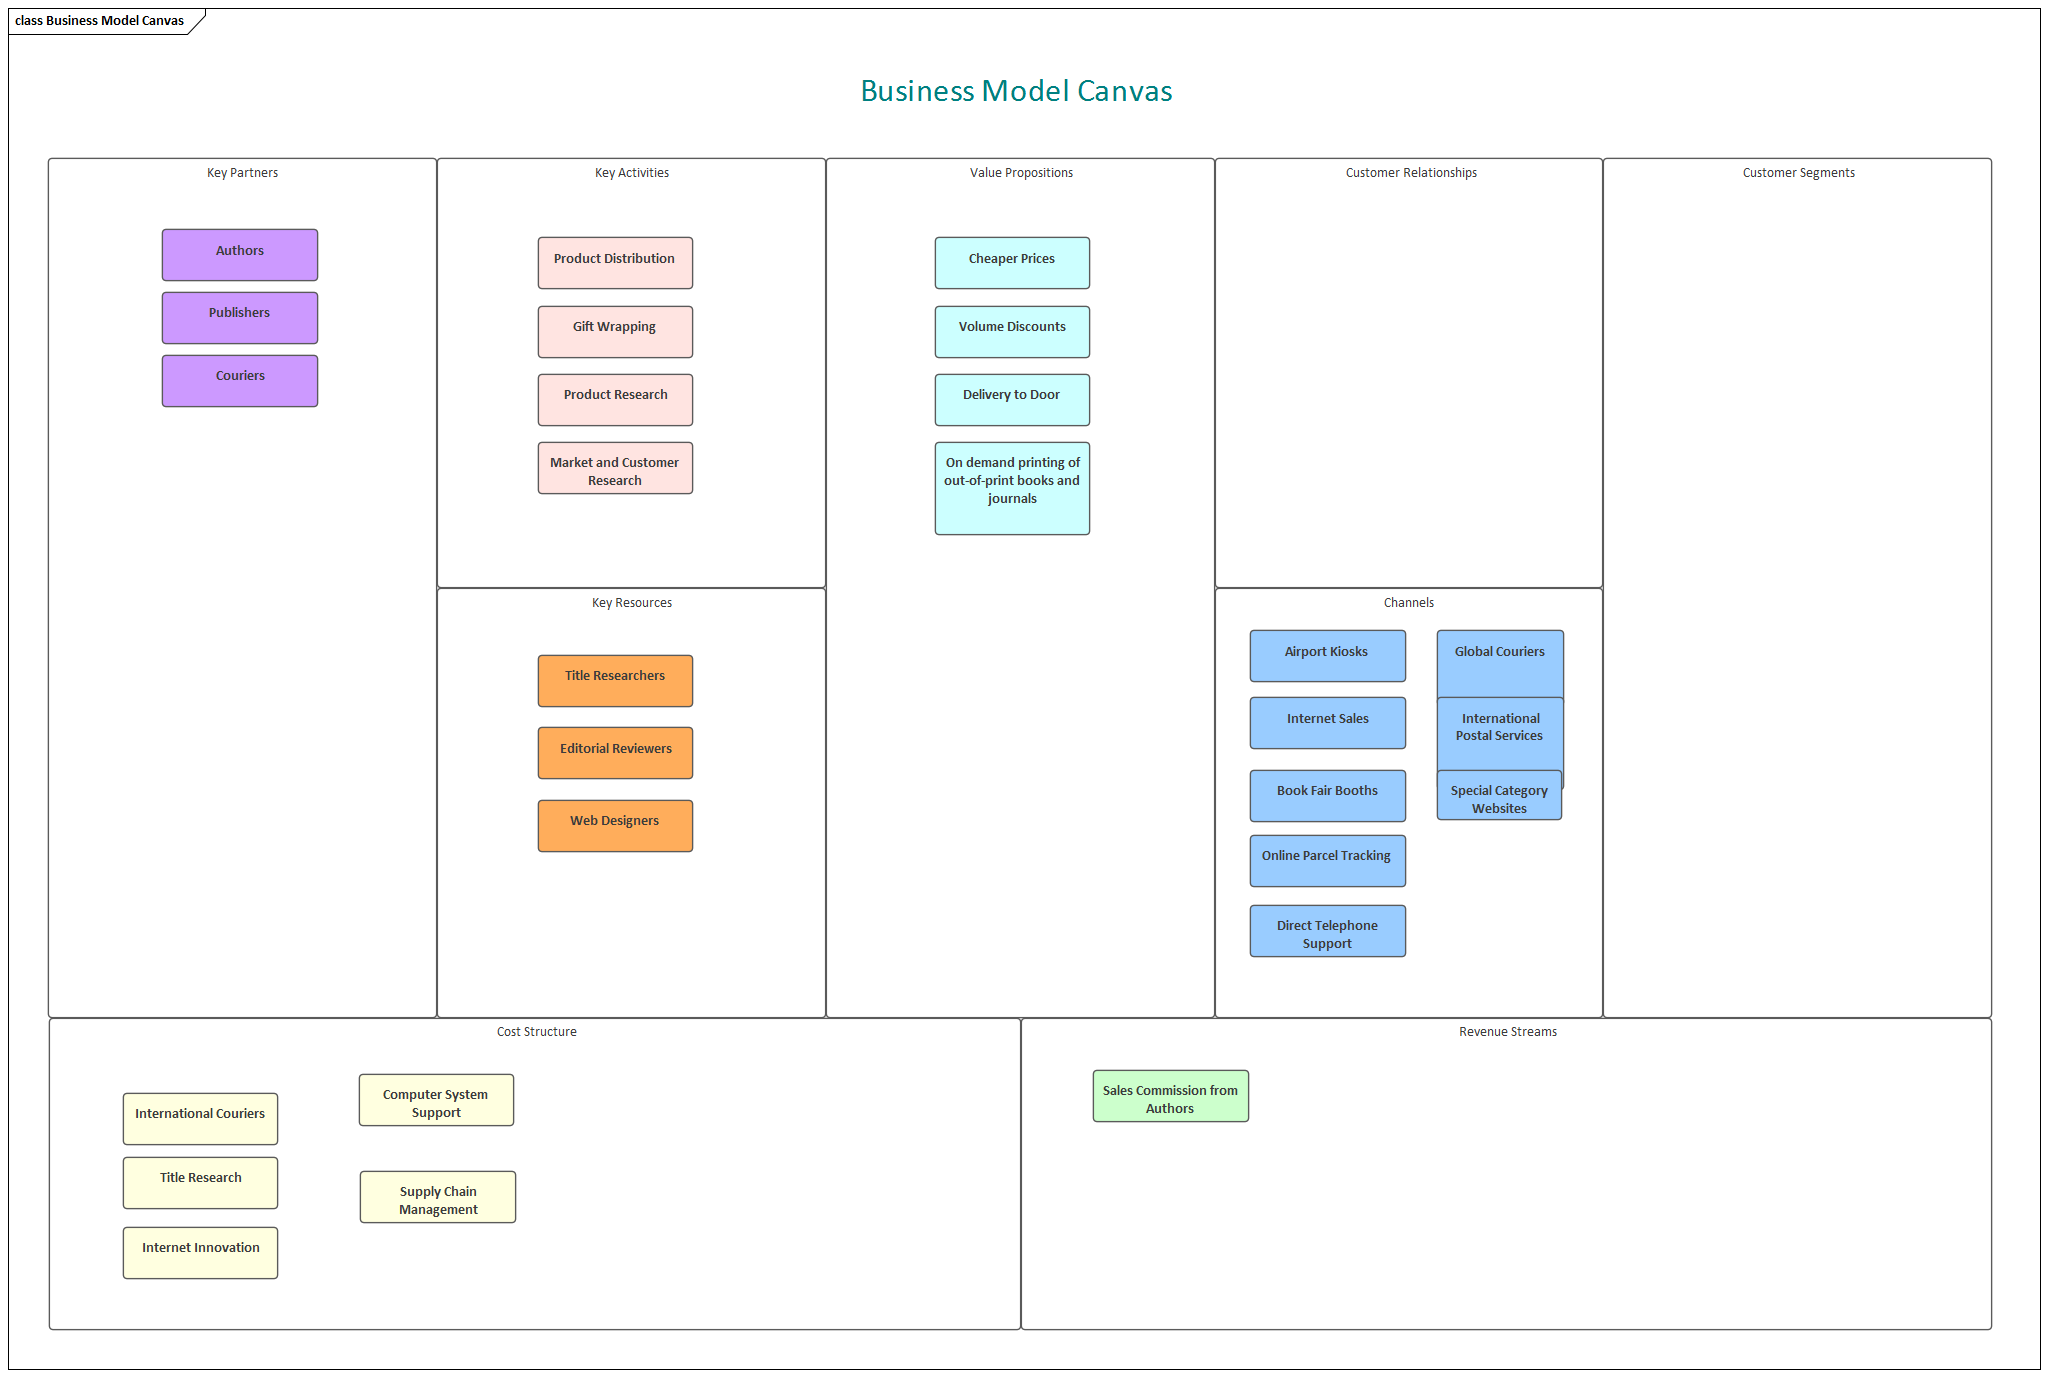Select the Title Researchers resource

[614, 680]
